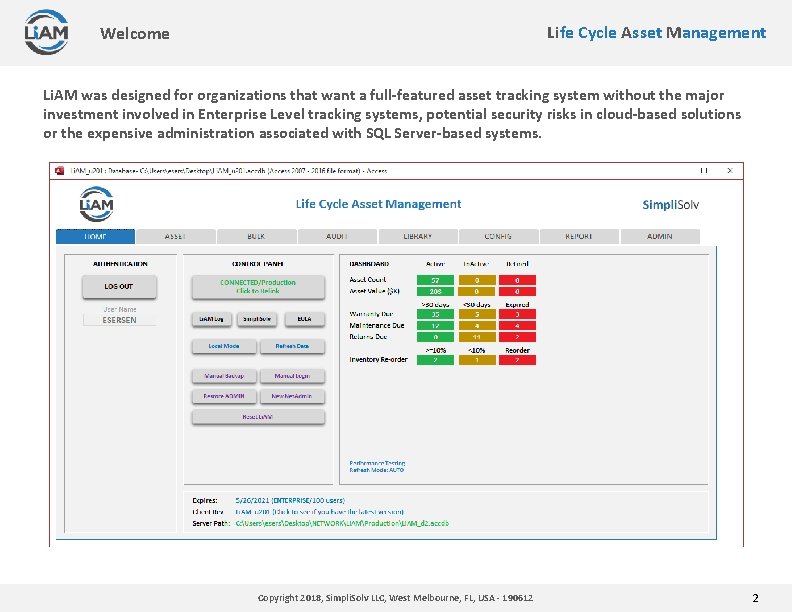Screen dimensions: 792x612
Task: Click Refresh Mode: AUTO link
Action: (x=376, y=470)
